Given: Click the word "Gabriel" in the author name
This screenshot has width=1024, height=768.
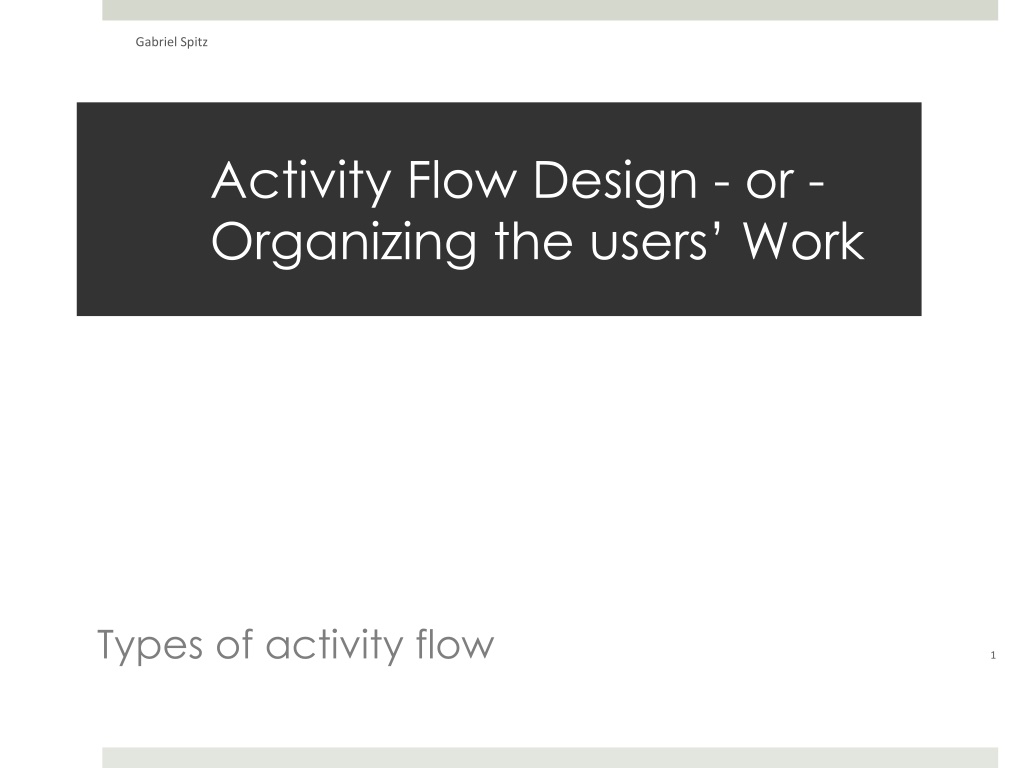Looking at the screenshot, I should coord(155,42).
